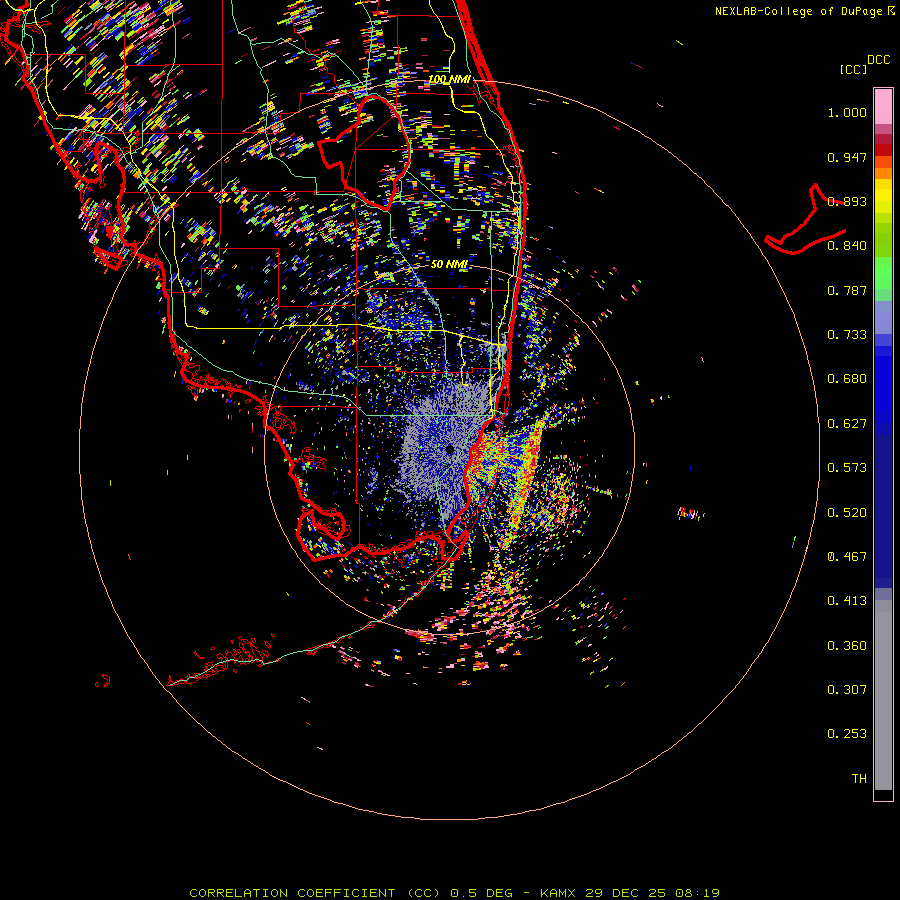This screenshot has height=900, width=900.
Task: Click the 0.947 legend value
Action: (847, 157)
